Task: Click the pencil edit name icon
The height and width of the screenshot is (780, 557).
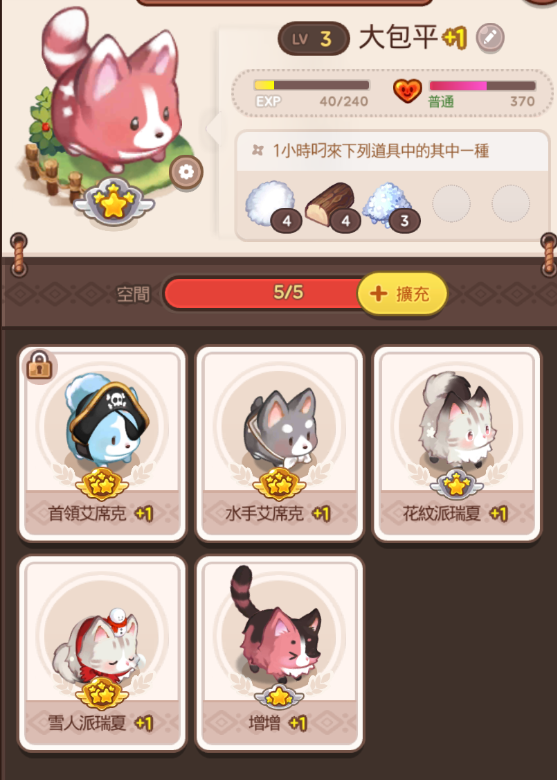Action: [x=490, y=37]
